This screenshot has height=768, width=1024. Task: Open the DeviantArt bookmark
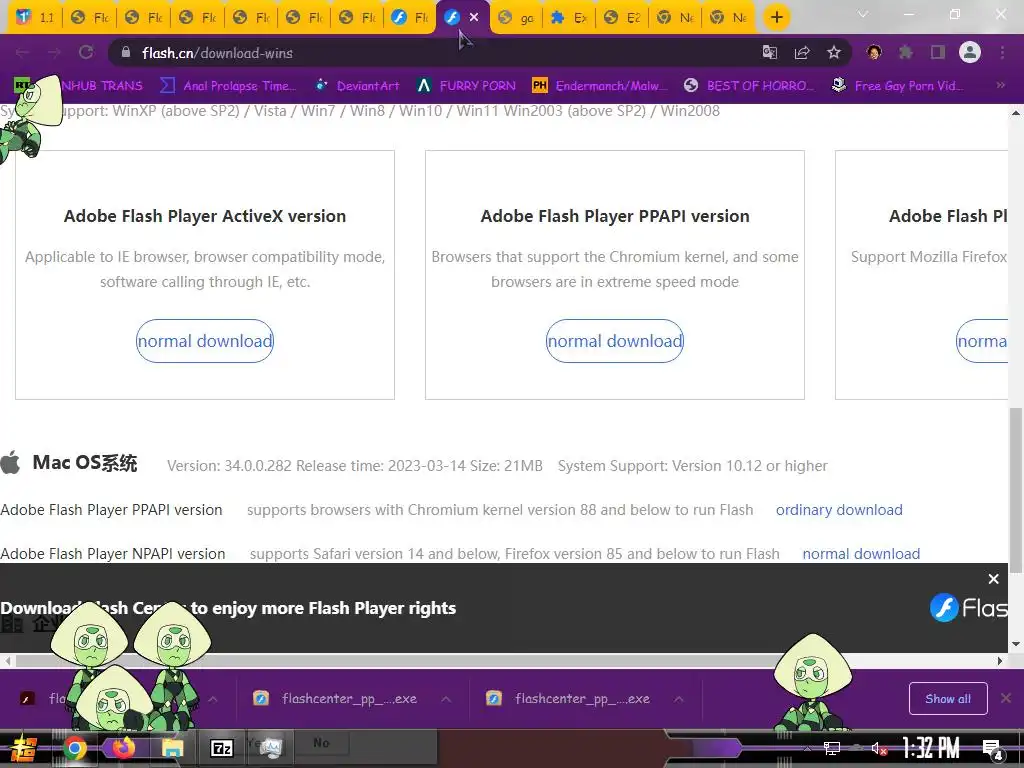point(357,86)
